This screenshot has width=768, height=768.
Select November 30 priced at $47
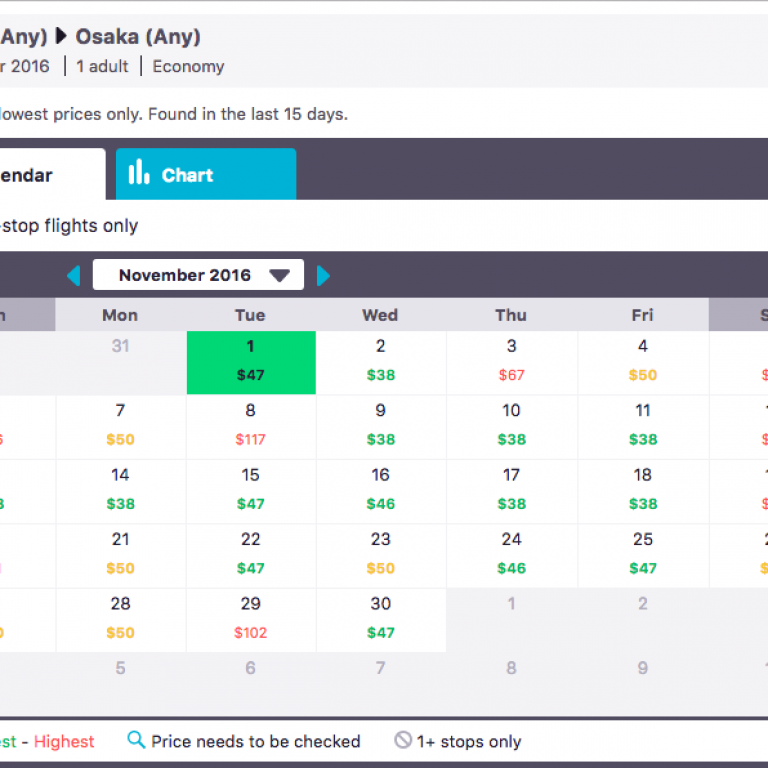pyautogui.click(x=380, y=619)
